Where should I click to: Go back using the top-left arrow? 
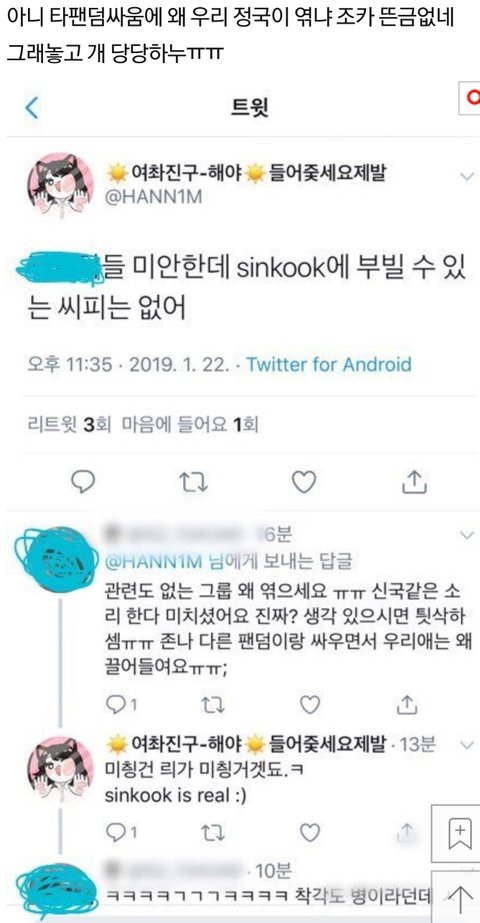click(32, 108)
